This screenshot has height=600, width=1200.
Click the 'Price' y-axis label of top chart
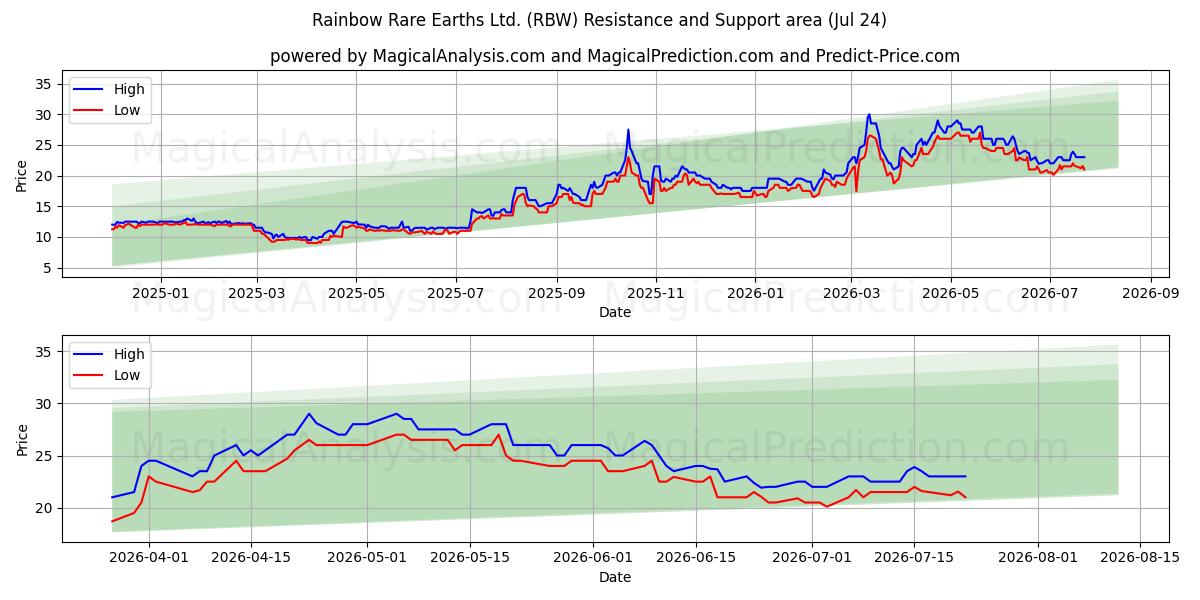(22, 173)
